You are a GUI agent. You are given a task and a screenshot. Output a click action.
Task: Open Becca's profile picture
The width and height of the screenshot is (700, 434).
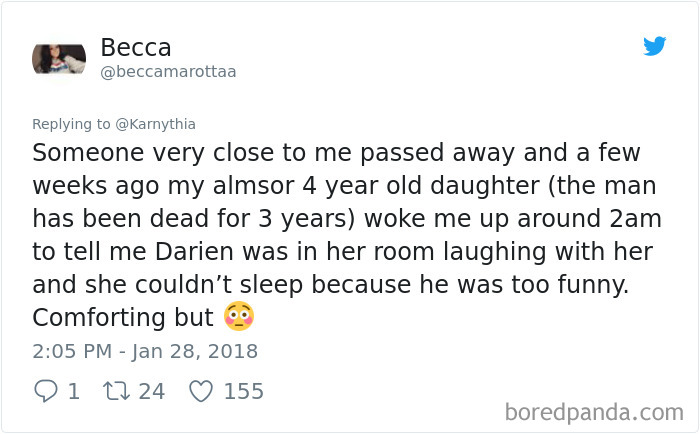tap(59, 58)
